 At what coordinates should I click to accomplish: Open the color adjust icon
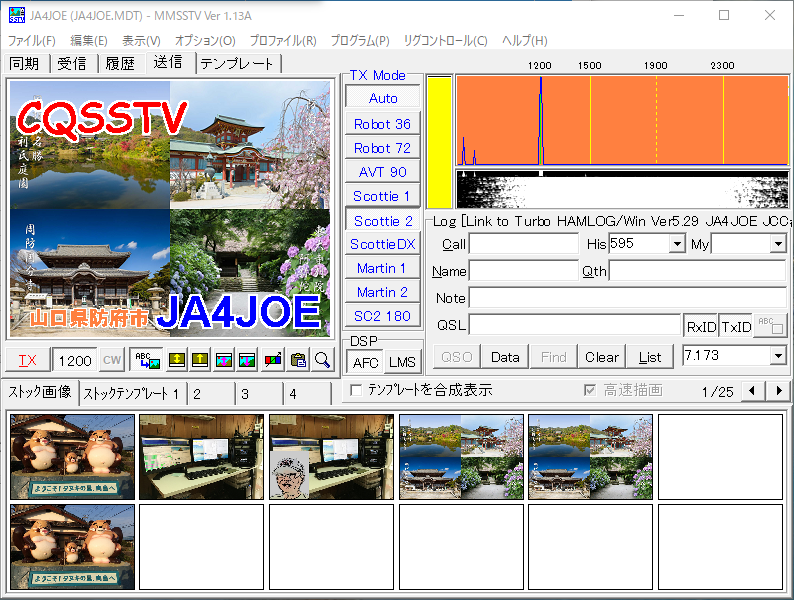click(273, 360)
